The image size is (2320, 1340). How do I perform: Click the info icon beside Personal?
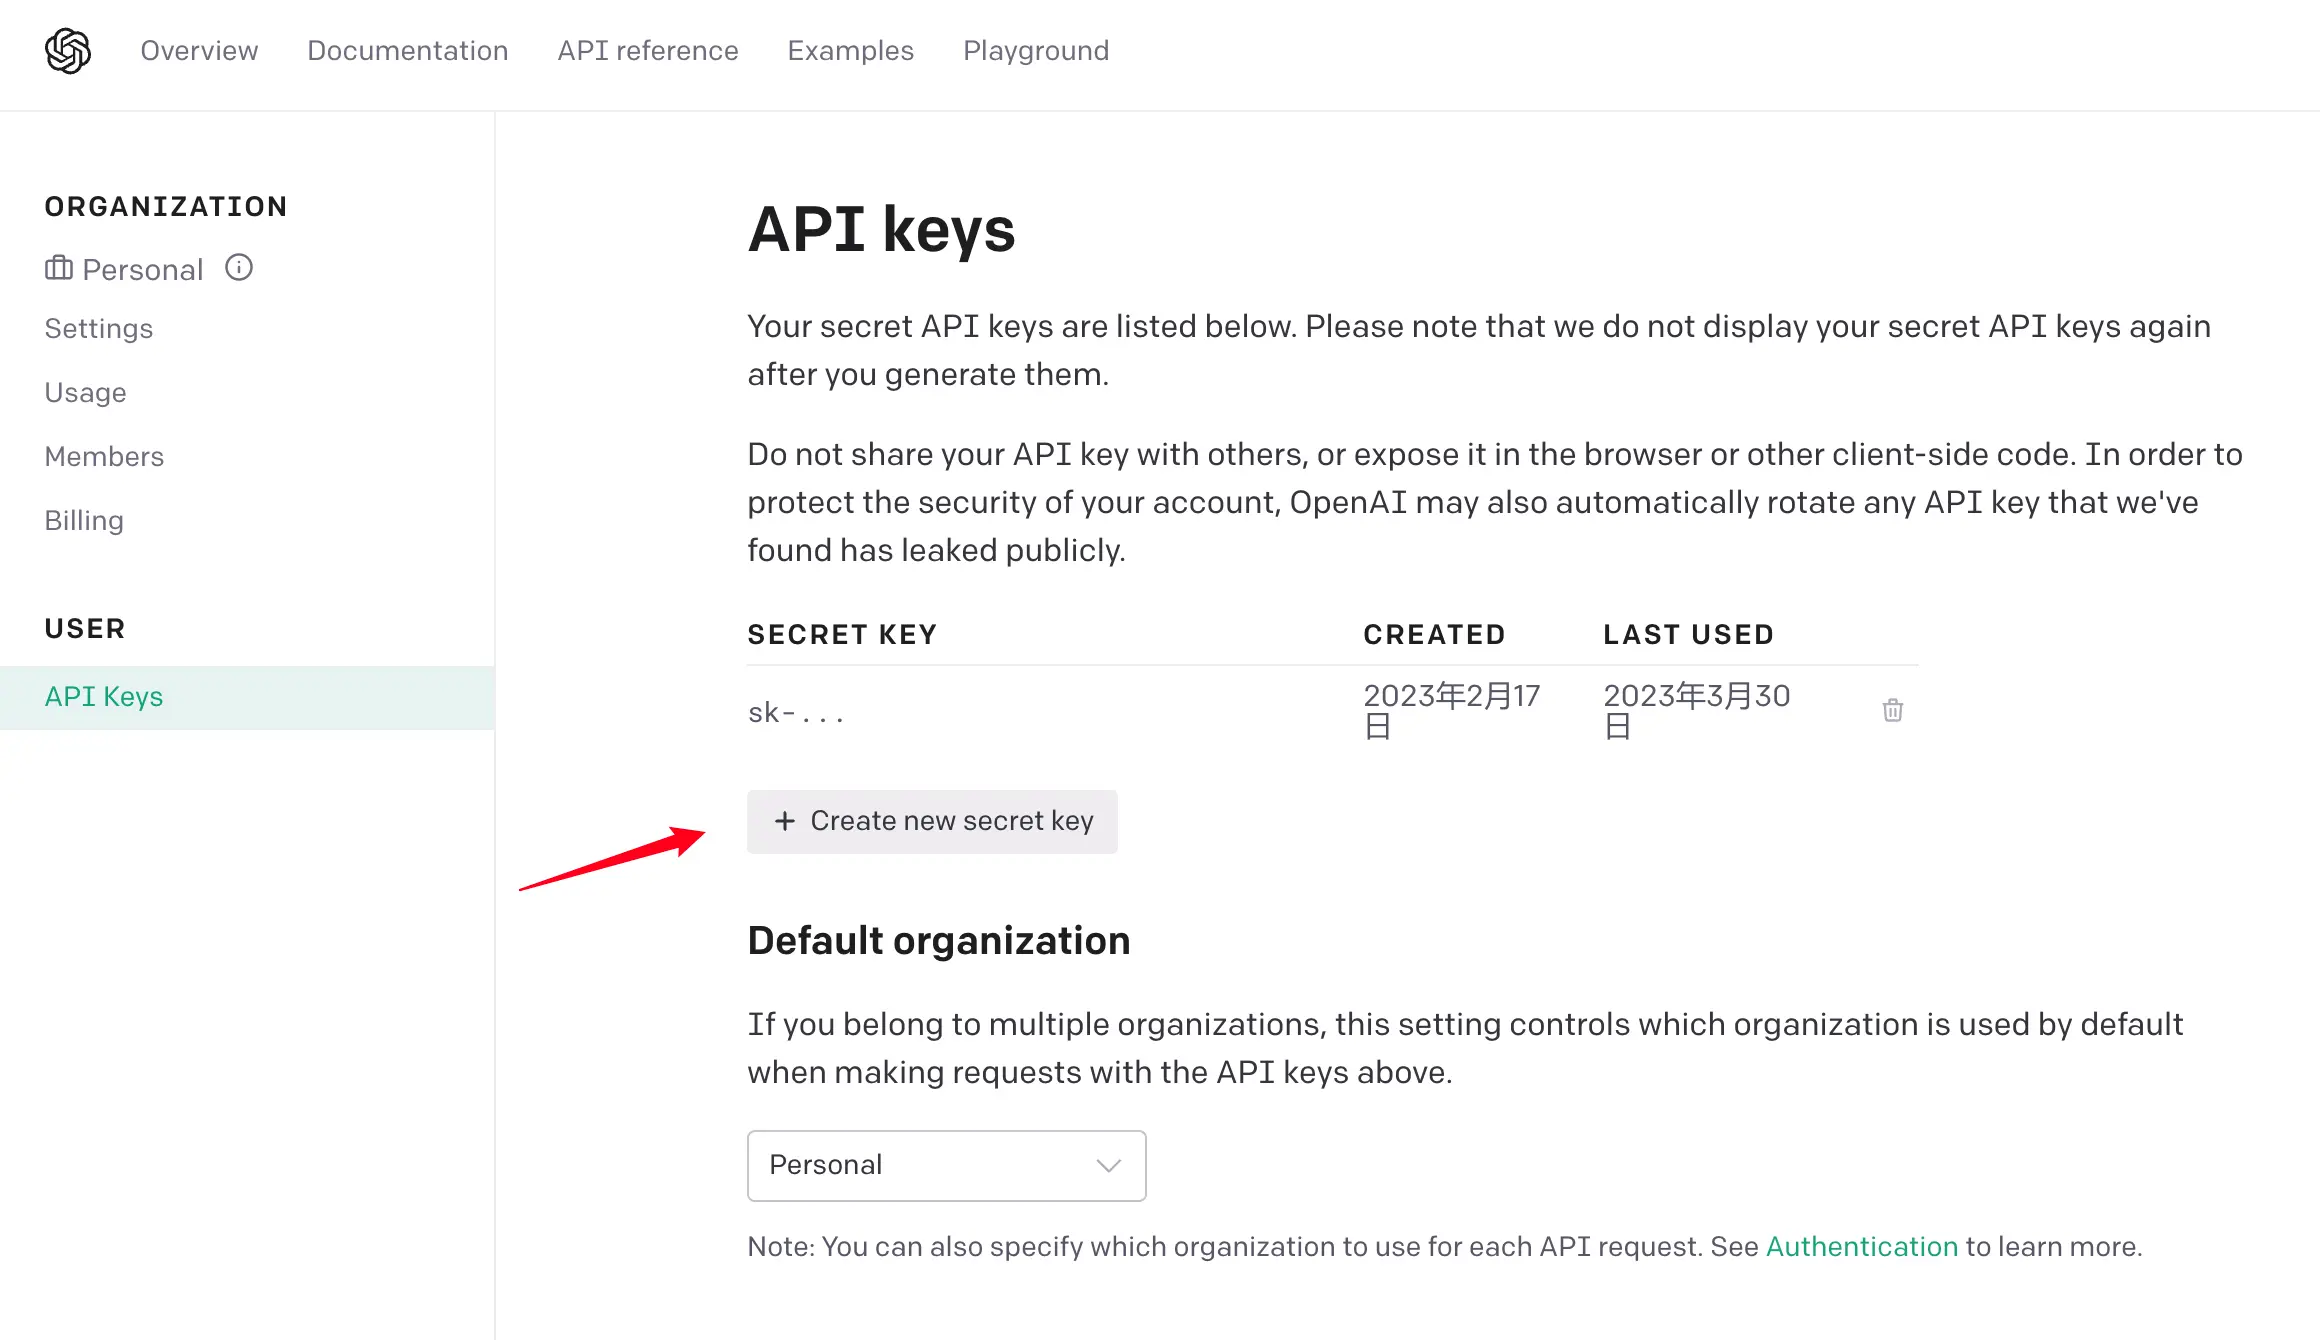click(239, 267)
